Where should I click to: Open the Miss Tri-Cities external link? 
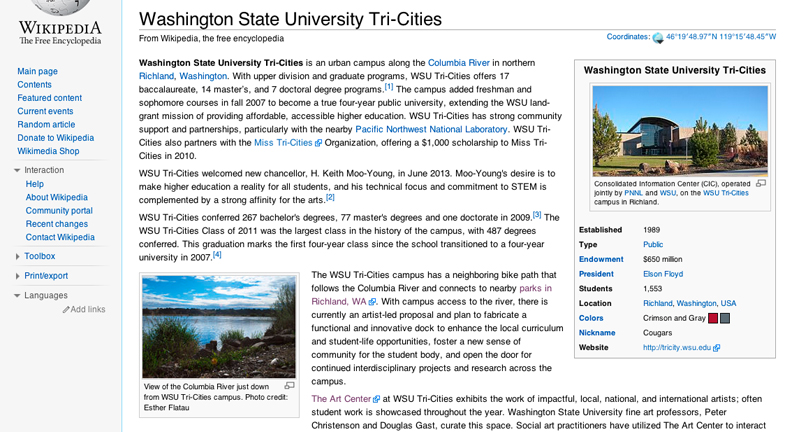(283, 143)
